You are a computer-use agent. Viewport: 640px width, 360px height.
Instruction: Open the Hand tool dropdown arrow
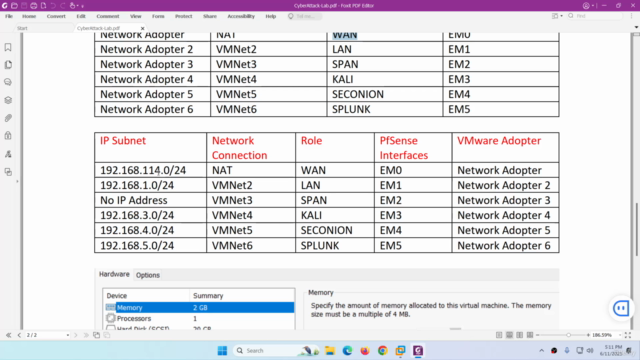[x=78, y=6]
